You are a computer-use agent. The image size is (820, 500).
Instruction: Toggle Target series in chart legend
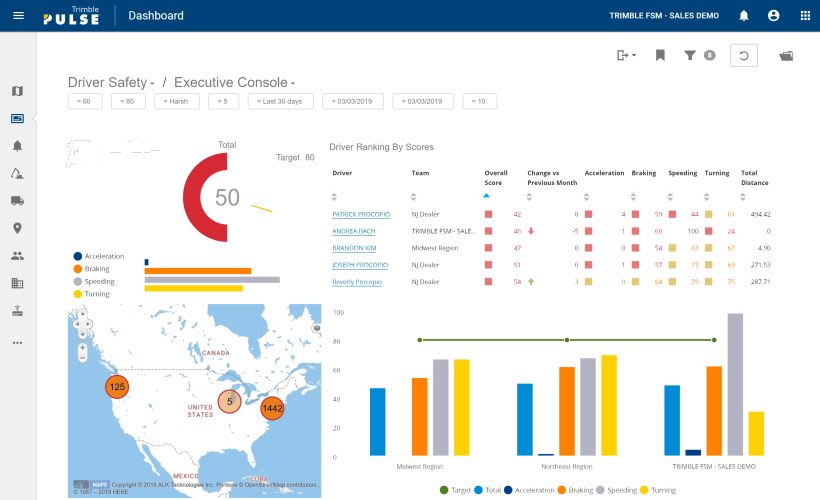tap(455, 490)
